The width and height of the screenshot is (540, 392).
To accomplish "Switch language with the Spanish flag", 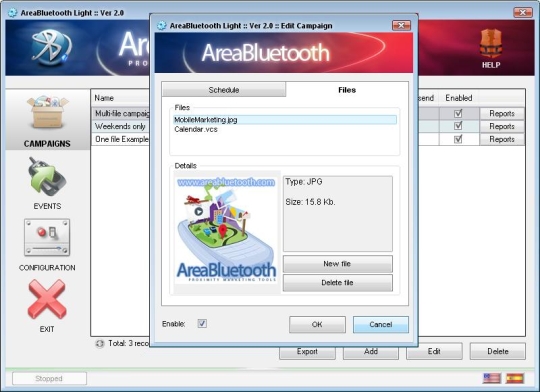I will [515, 378].
